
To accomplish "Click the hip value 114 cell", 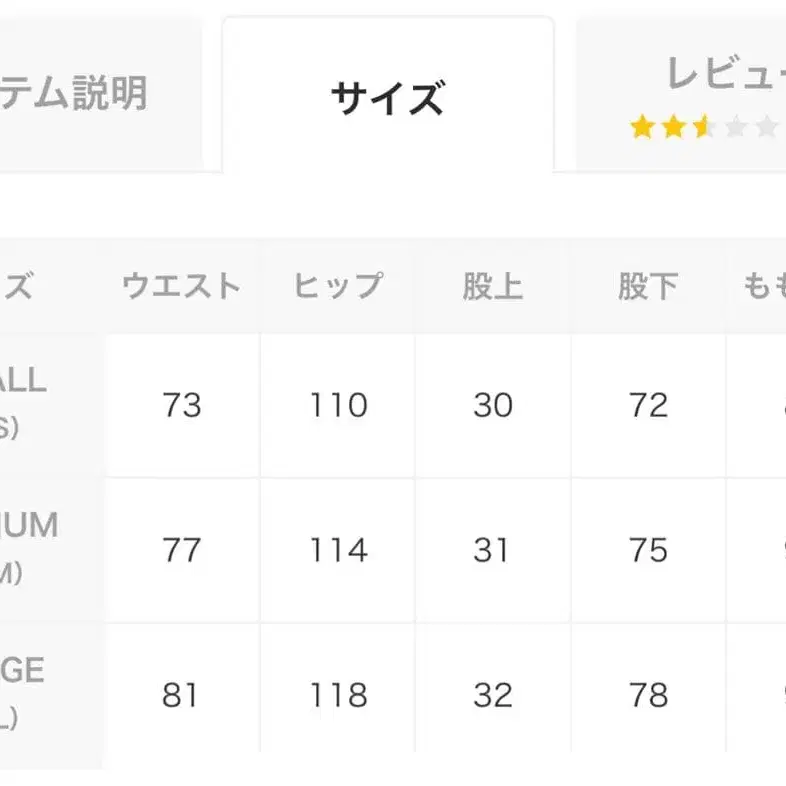I will click(x=338, y=550).
